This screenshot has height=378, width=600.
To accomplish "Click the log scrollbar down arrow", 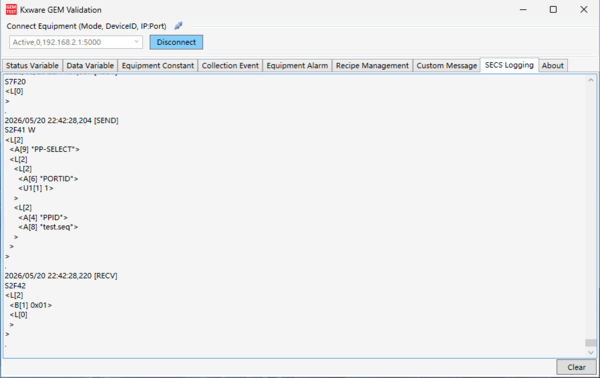I will click(590, 352).
